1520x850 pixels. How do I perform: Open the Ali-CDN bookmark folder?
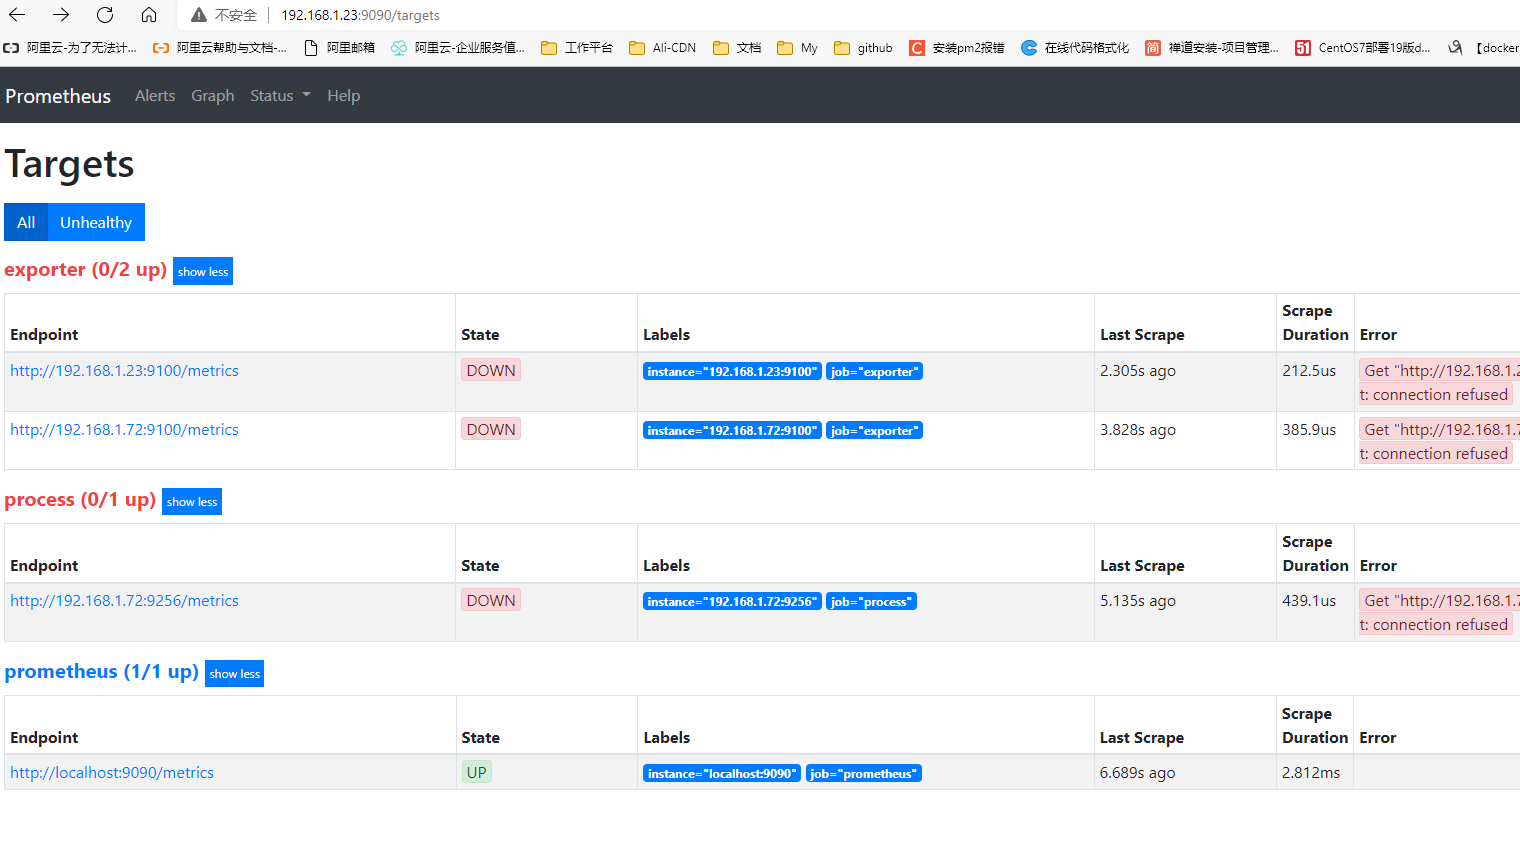pyautogui.click(x=662, y=48)
